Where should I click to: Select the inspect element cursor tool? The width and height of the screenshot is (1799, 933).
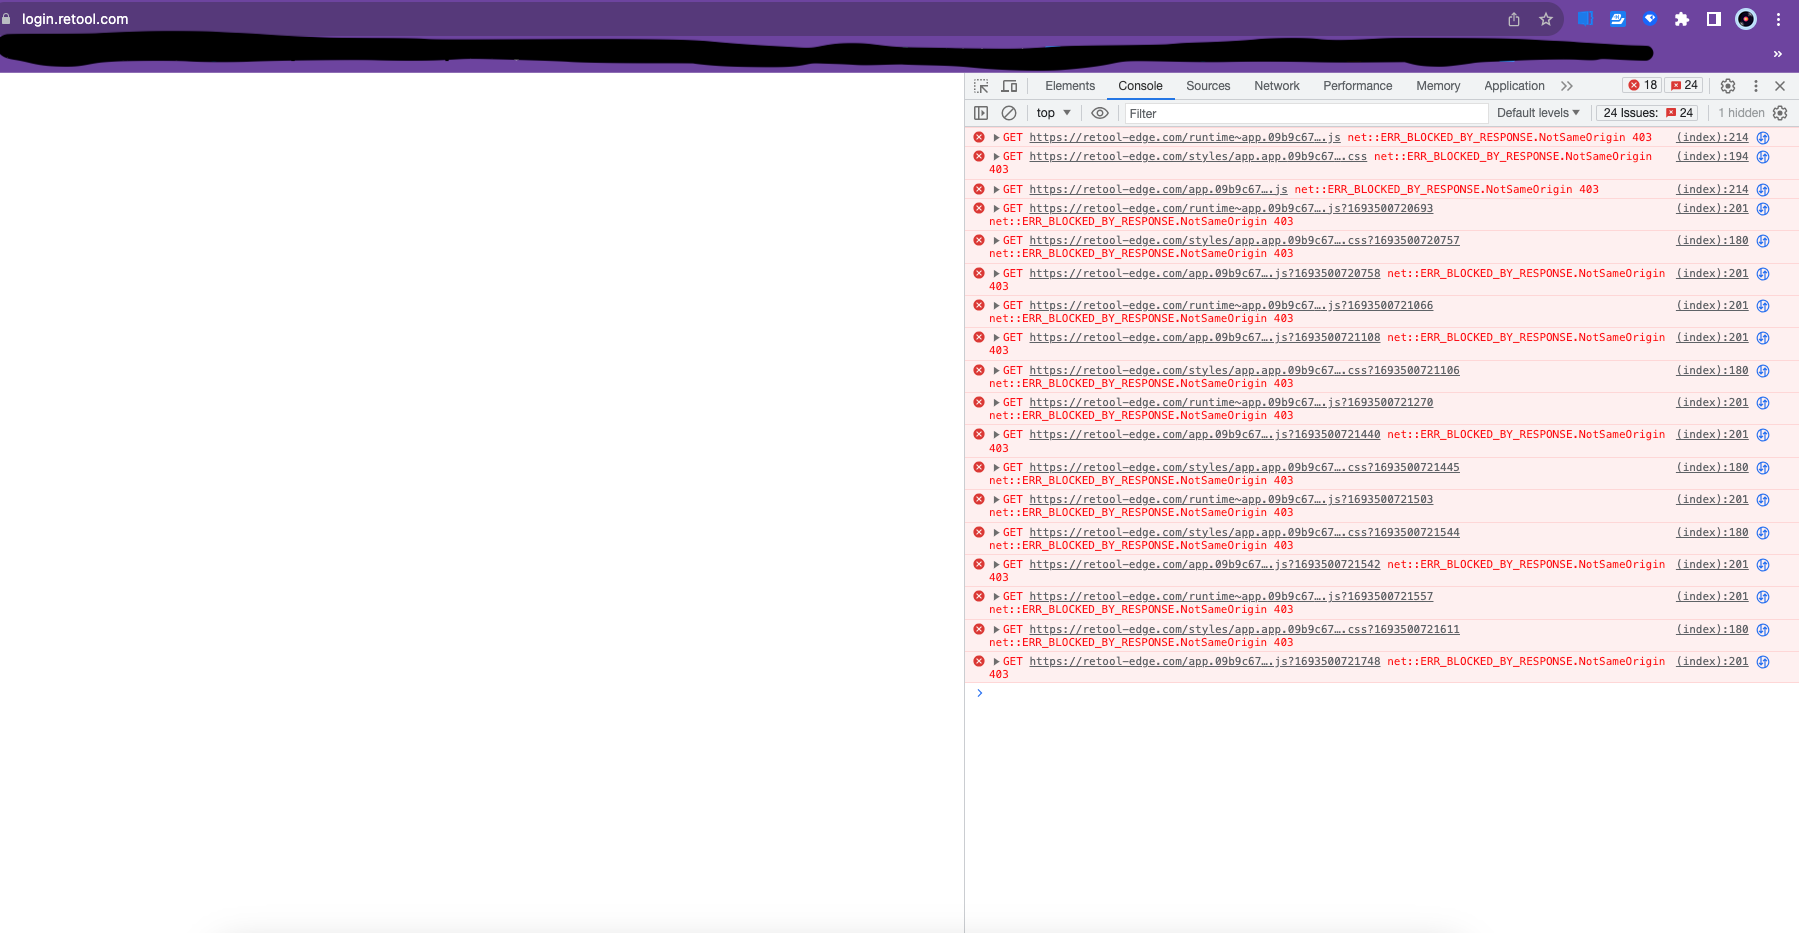980,86
